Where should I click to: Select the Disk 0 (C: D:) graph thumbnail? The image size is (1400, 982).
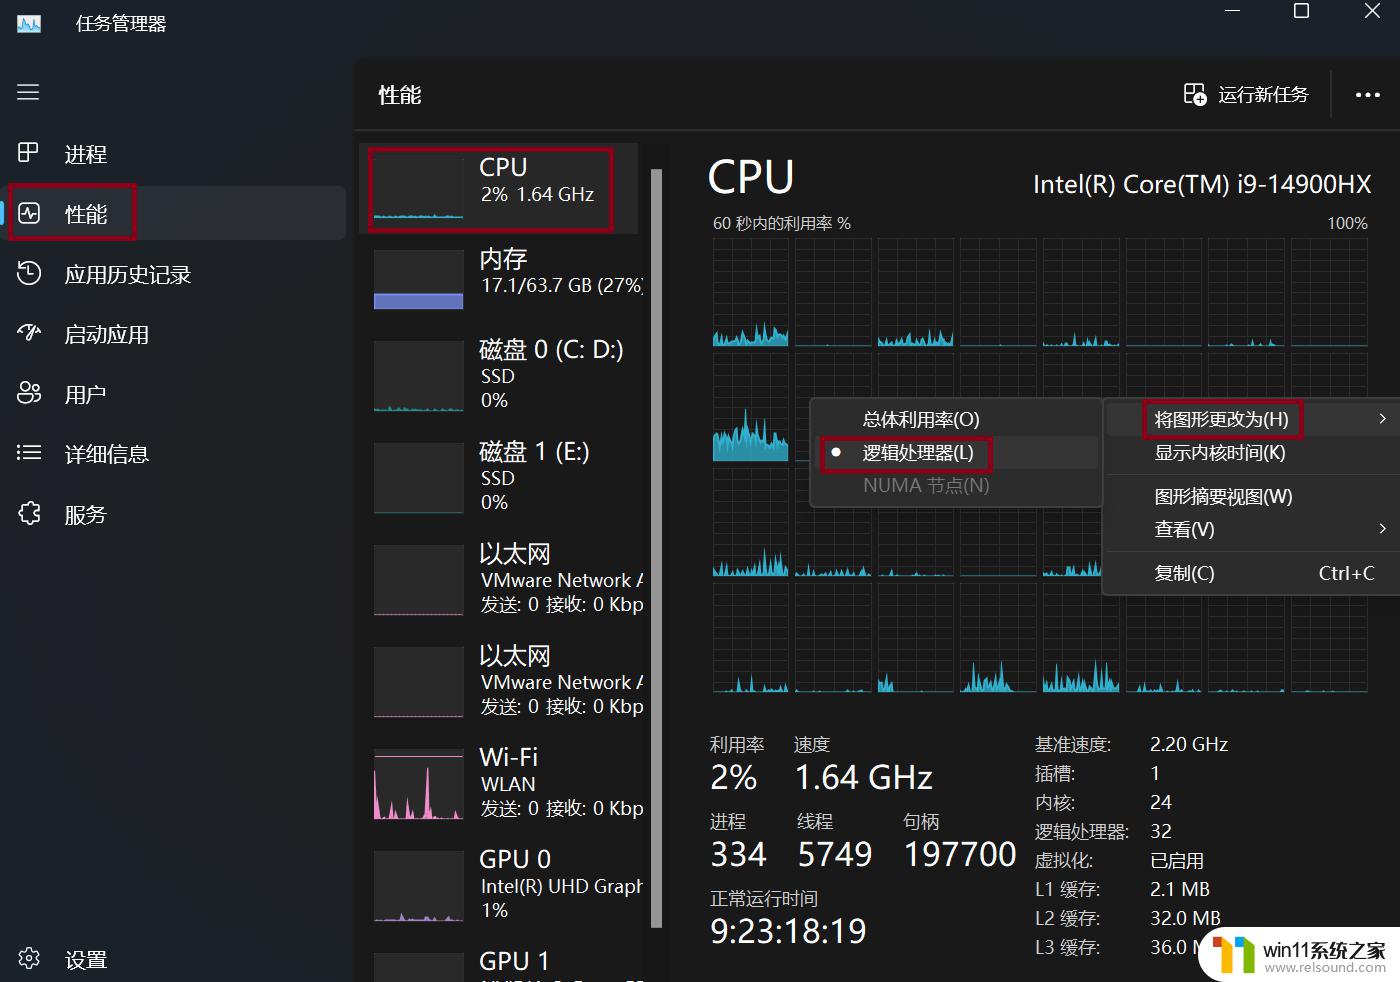(x=418, y=376)
